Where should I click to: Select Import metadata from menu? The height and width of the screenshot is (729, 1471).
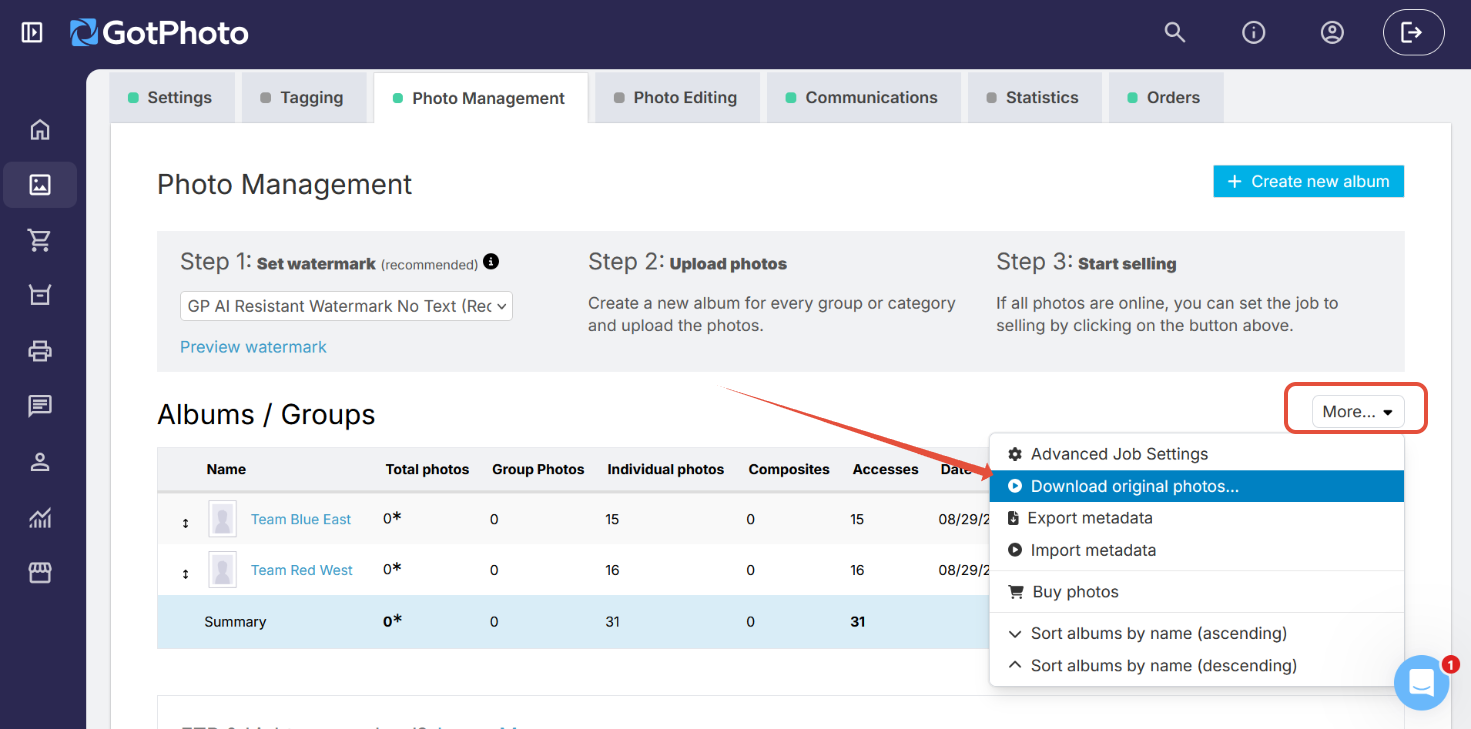click(x=1197, y=550)
